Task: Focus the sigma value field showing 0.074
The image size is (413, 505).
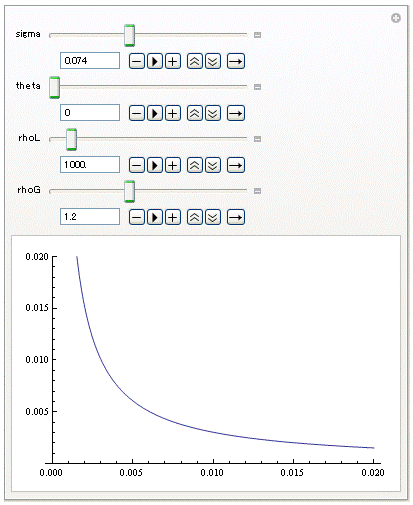Action: 90,61
